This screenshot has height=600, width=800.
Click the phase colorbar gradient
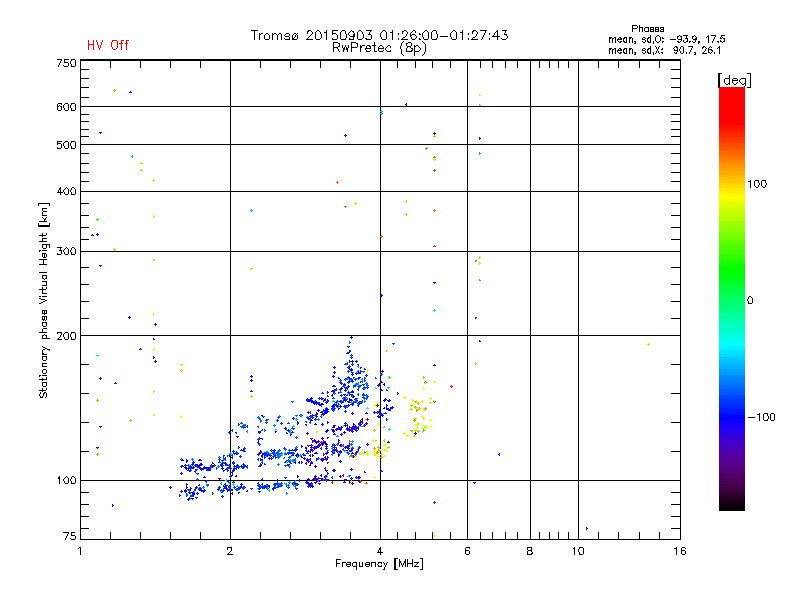point(732,299)
